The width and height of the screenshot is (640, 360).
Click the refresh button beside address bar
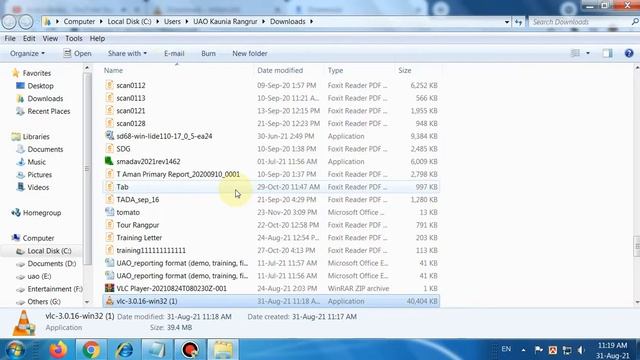[x=518, y=22]
